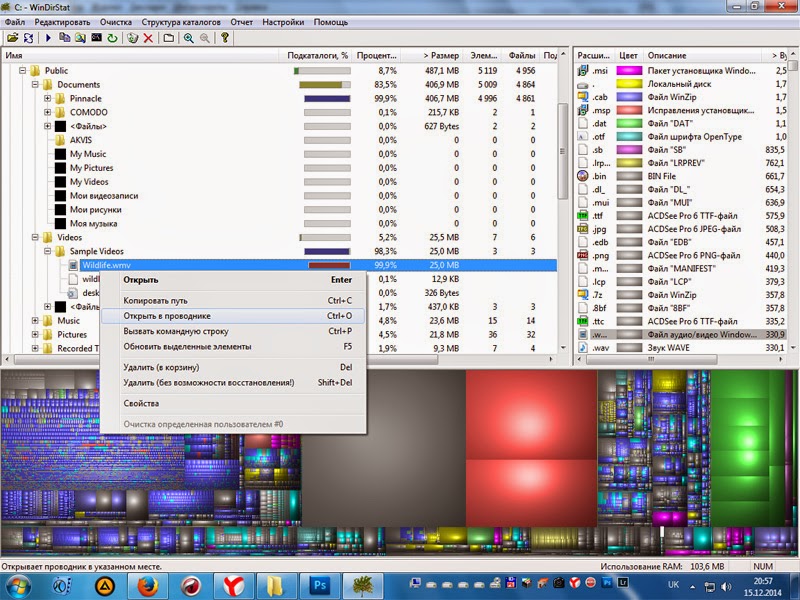Viewport: 800px width, 600px height.
Task: Sort by the Цвет column header
Action: tap(628, 55)
